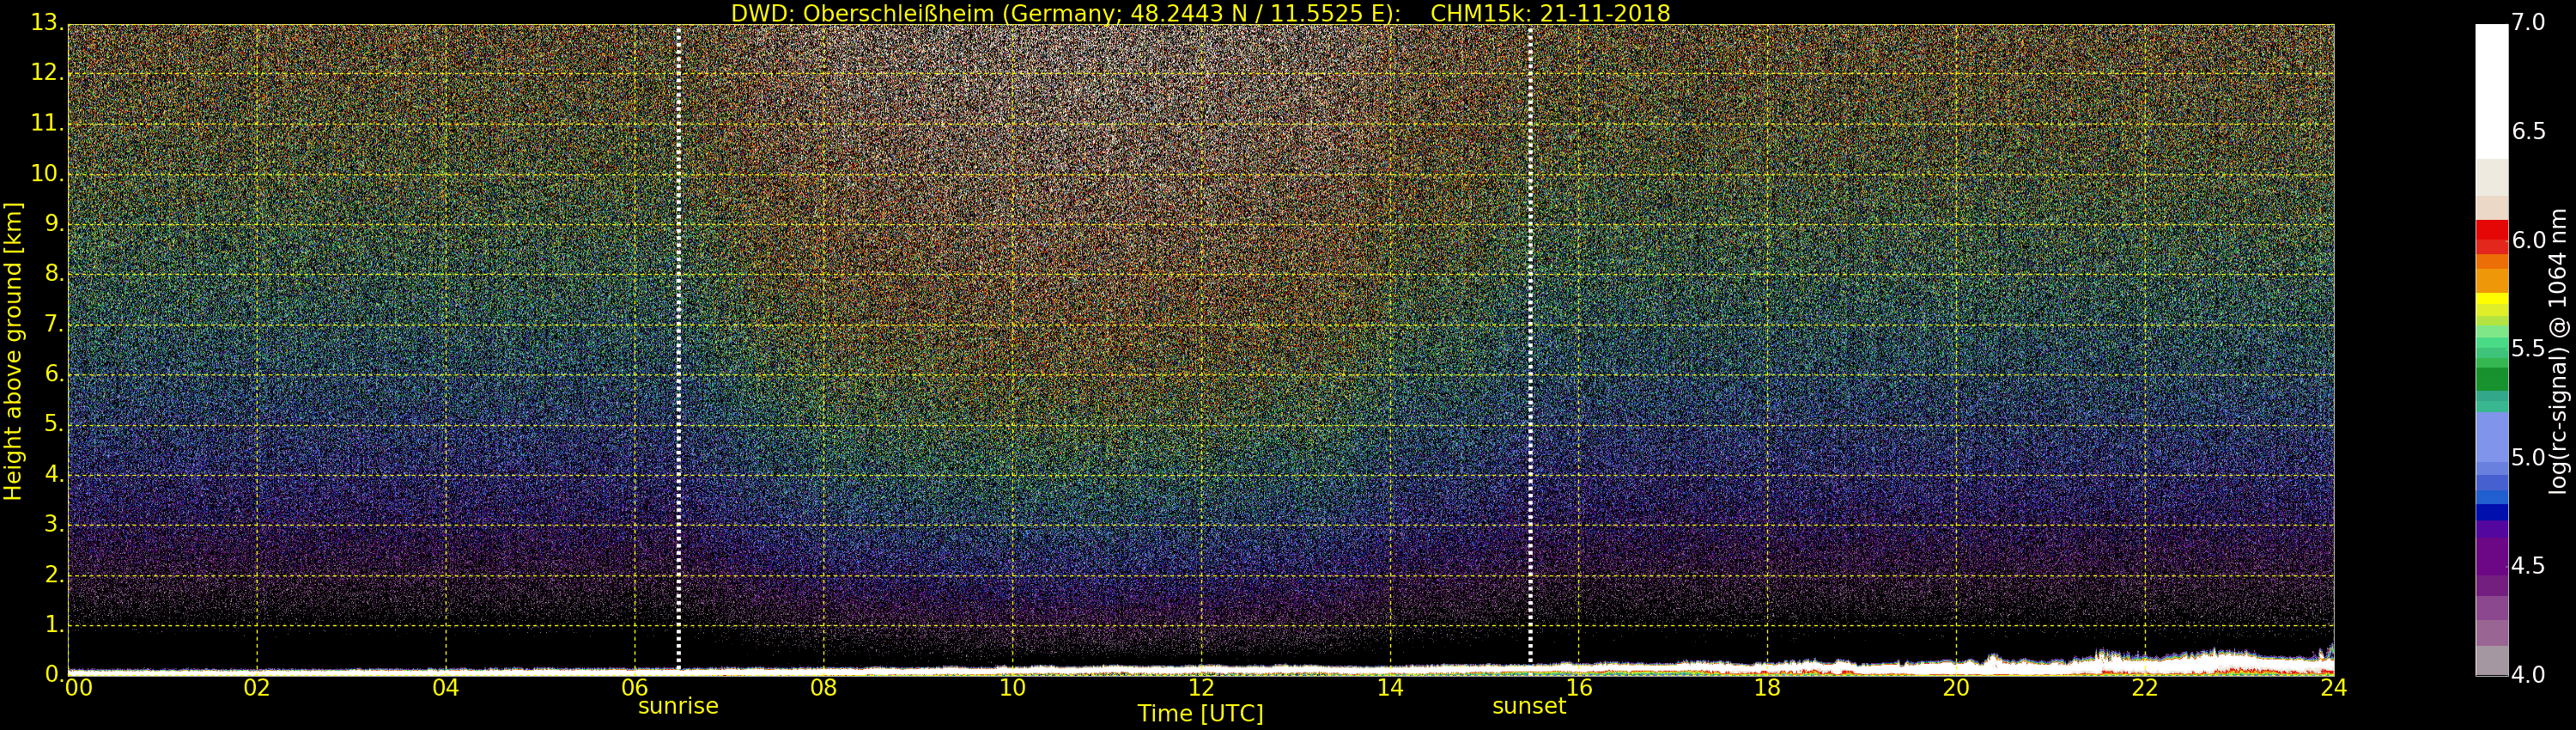
Task: Click the "00" time axis tick label
Action: (79, 687)
